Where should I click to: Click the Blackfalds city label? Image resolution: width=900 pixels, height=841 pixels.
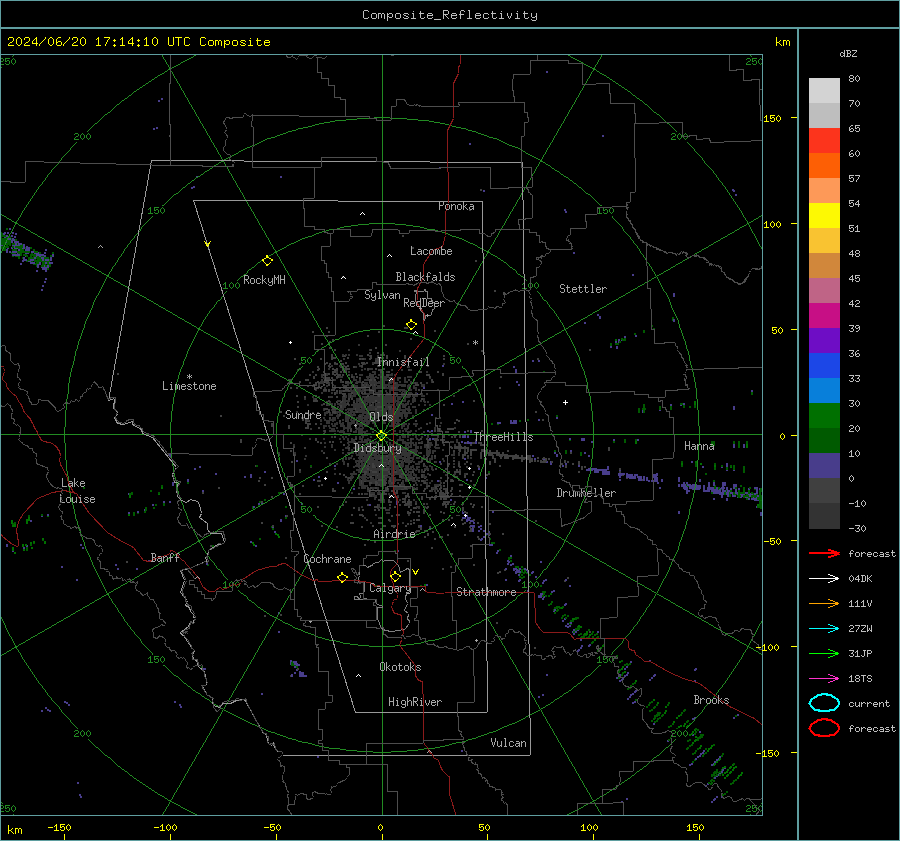(x=425, y=277)
